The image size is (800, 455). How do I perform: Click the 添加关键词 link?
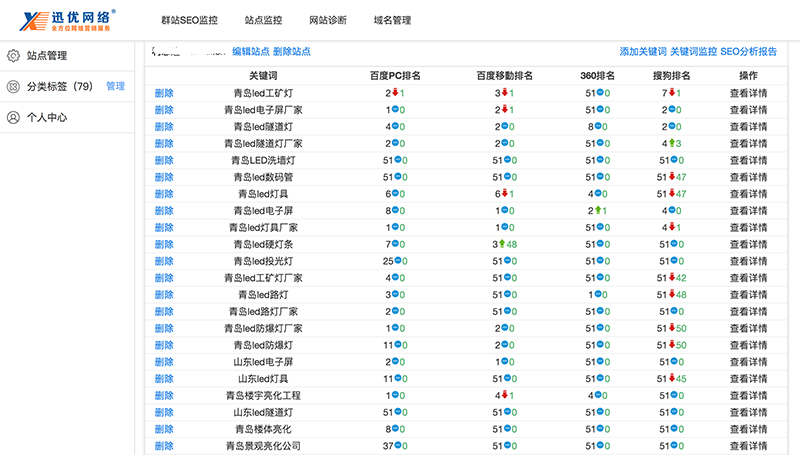[x=642, y=52]
